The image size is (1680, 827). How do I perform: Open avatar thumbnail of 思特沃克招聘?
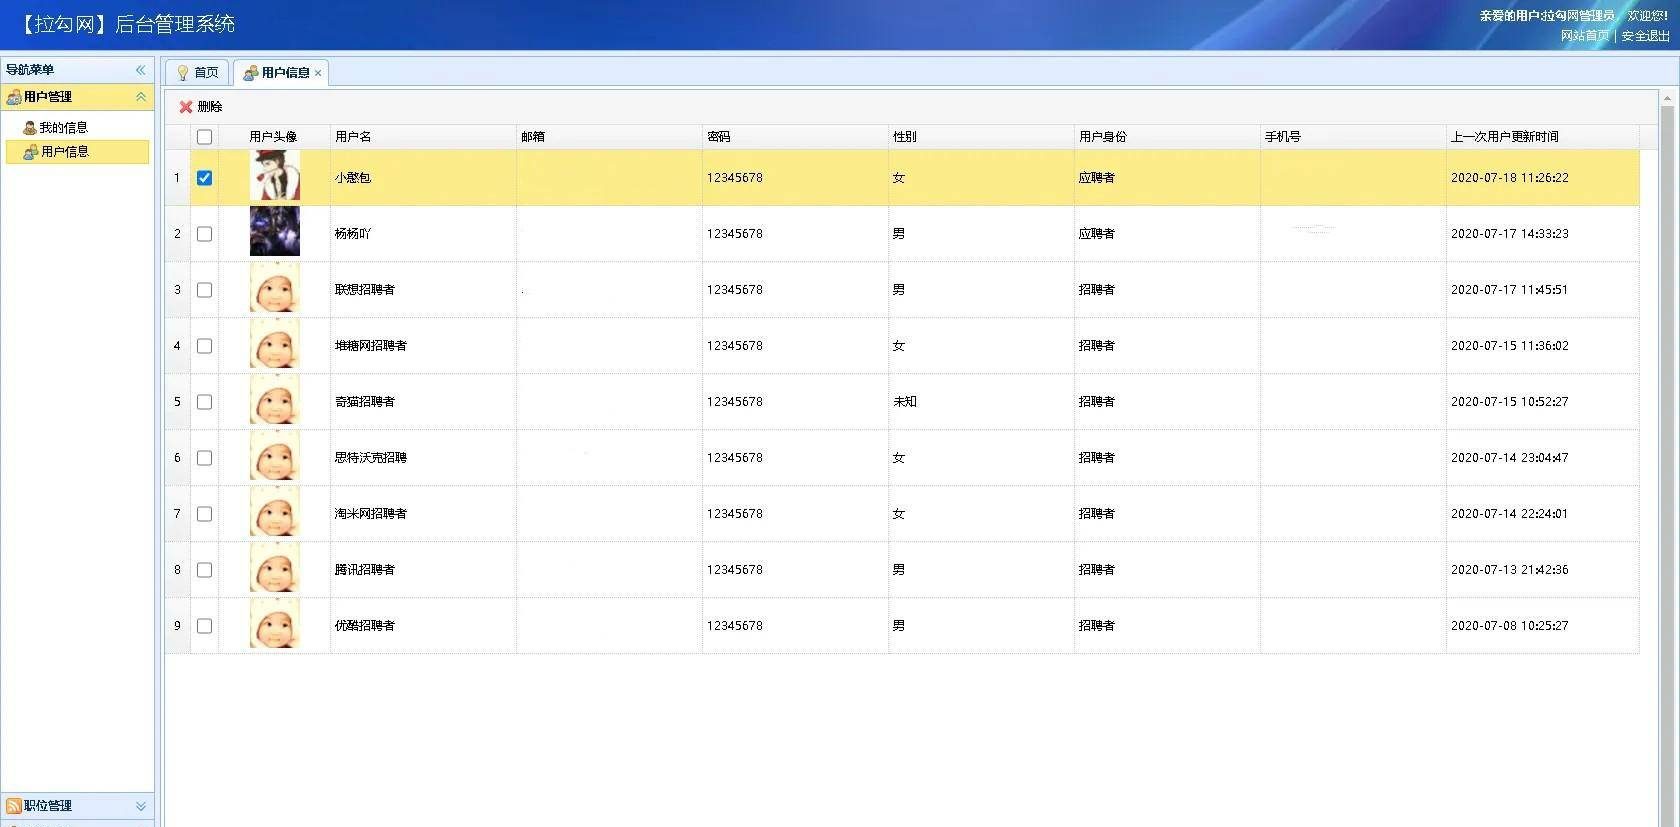pos(275,457)
